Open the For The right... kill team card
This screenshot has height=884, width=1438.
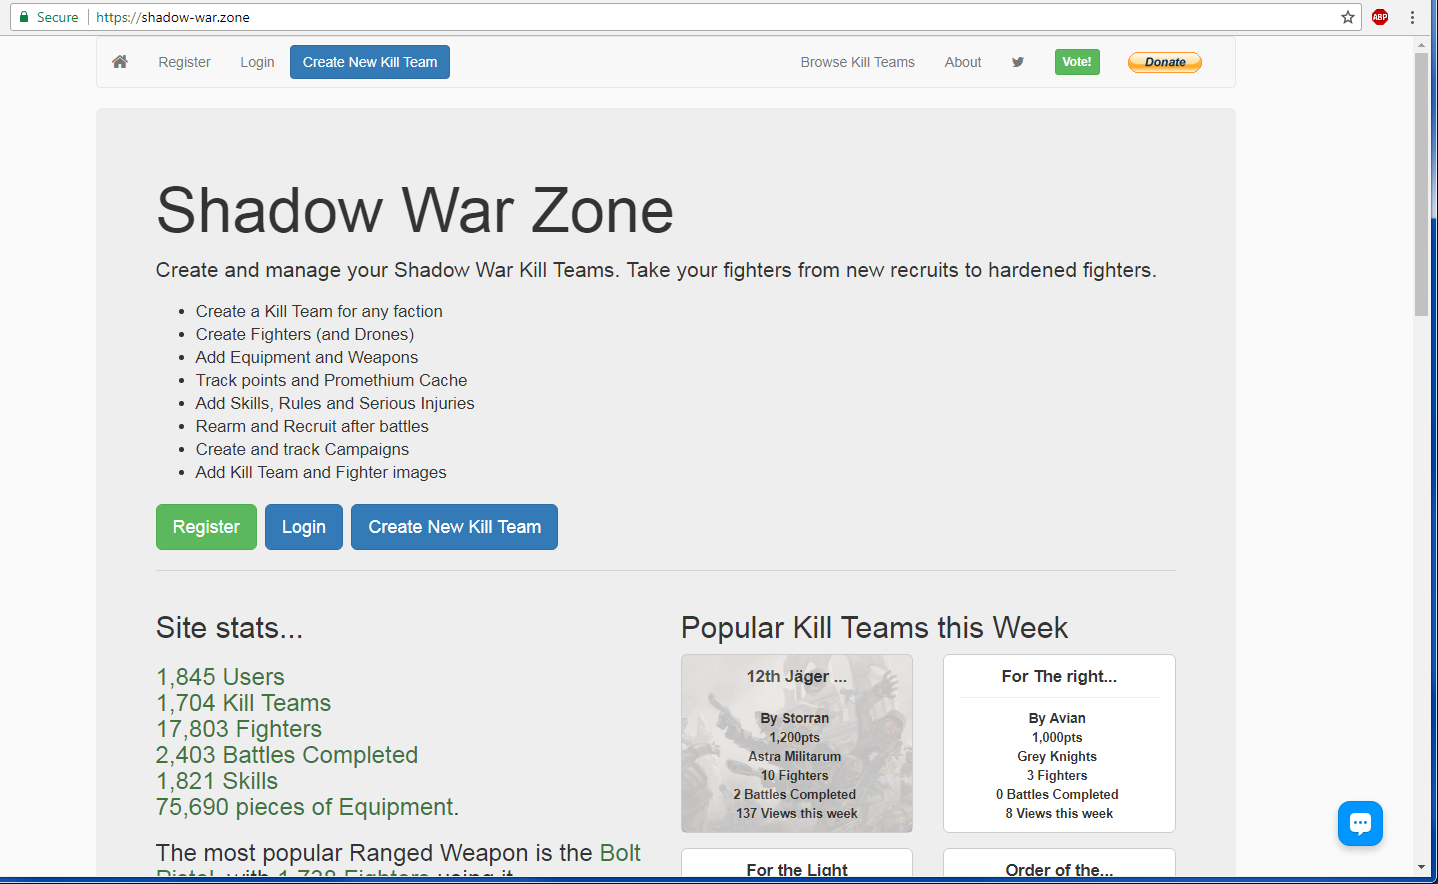[x=1059, y=743]
